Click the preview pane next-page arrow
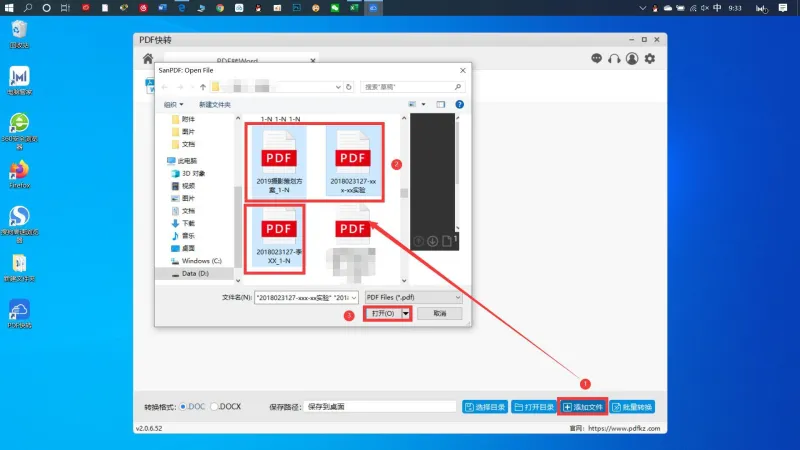Screen dimensions: 800x450 pyautogui.click(x=433, y=241)
